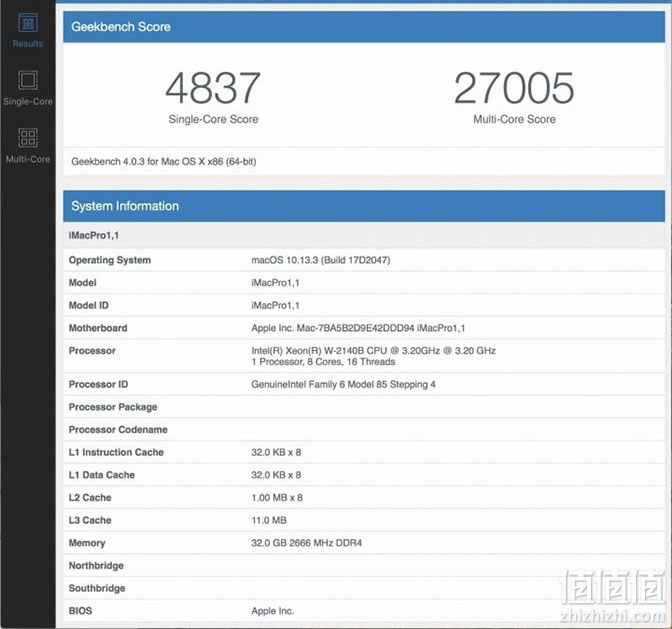
Task: Click the 11.0 MB value
Action: pos(269,521)
